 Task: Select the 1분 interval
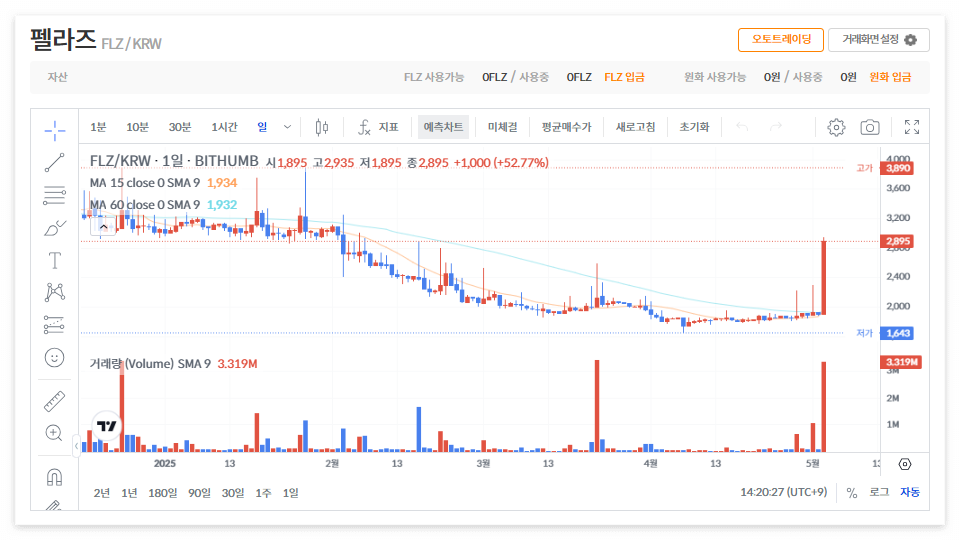coord(98,127)
